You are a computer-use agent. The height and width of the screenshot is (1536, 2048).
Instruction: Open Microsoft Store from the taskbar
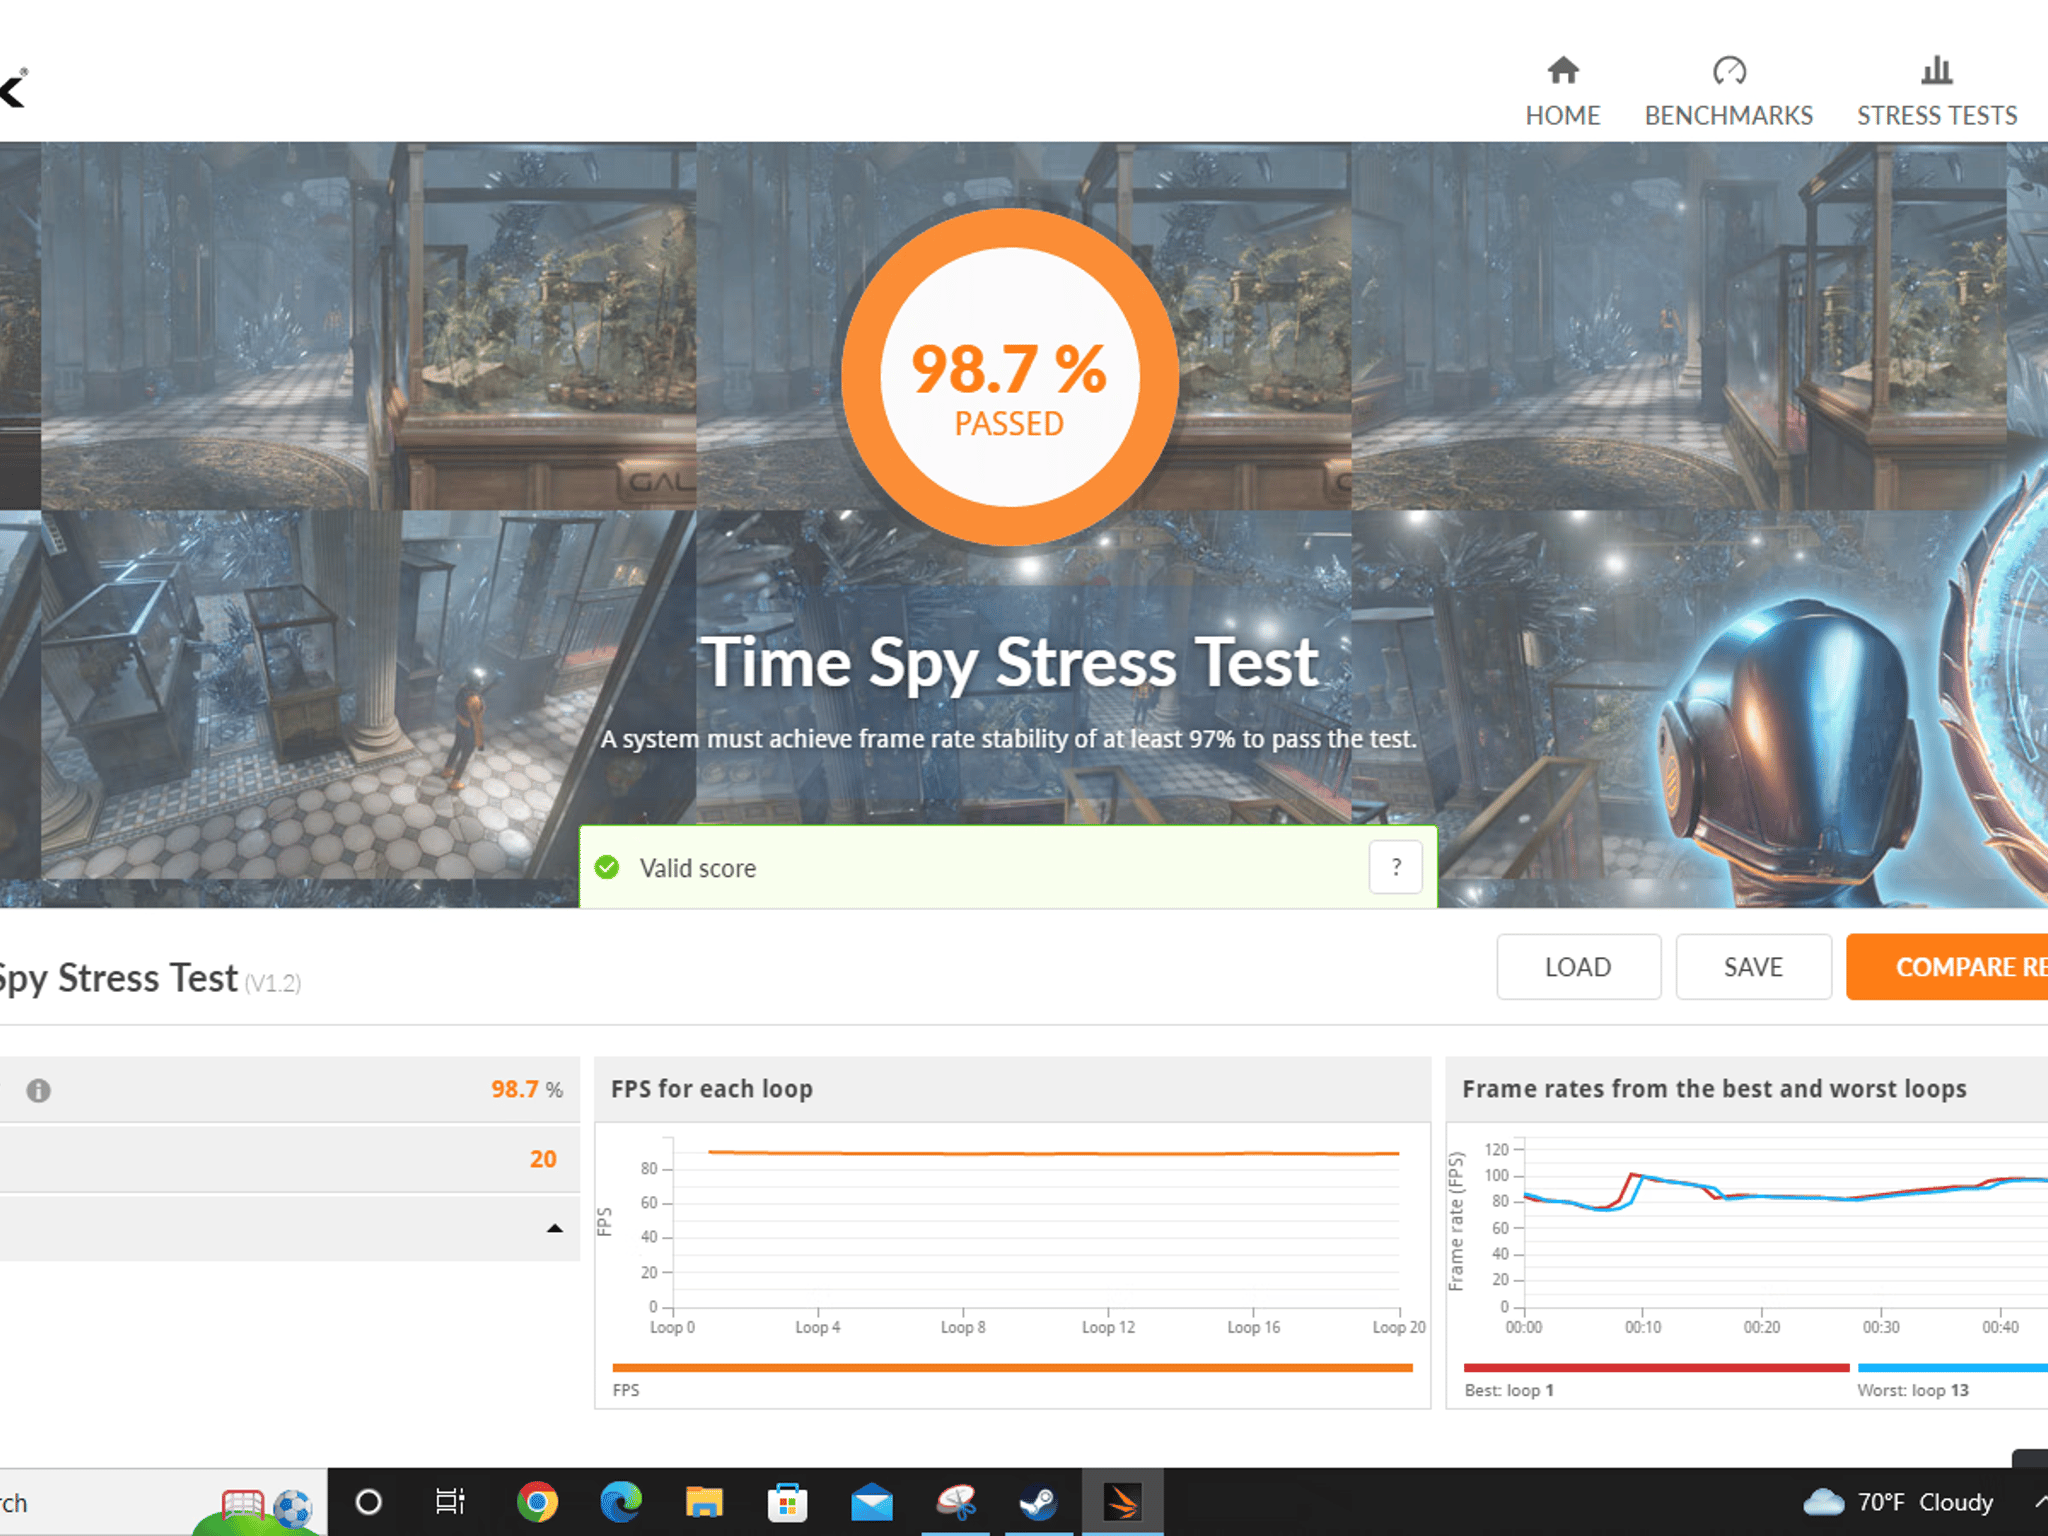[x=788, y=1502]
